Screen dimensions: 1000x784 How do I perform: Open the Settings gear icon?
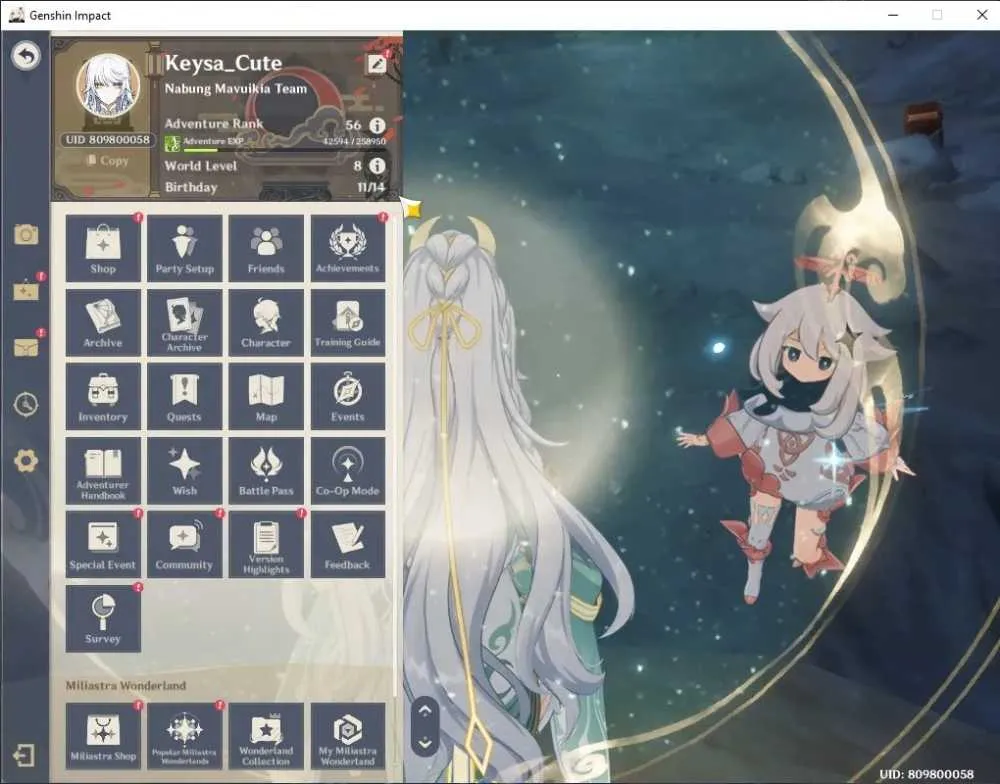(x=26, y=461)
